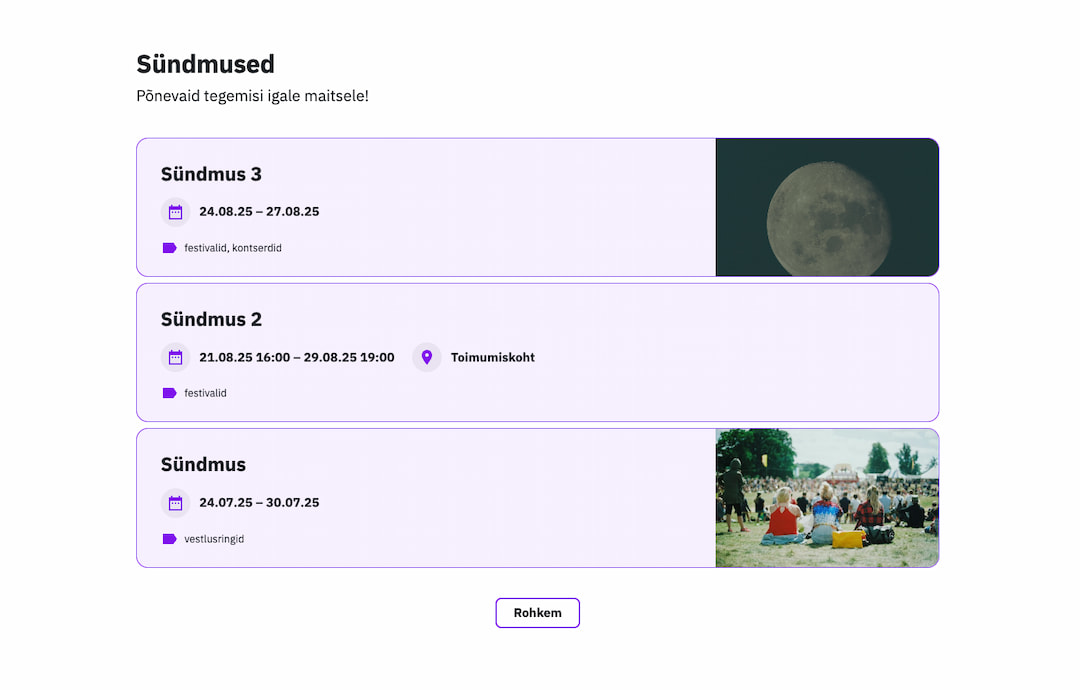The image size is (1080, 690).
Task: Click the location pin icon next to Toimumiskoht
Action: (x=427, y=357)
